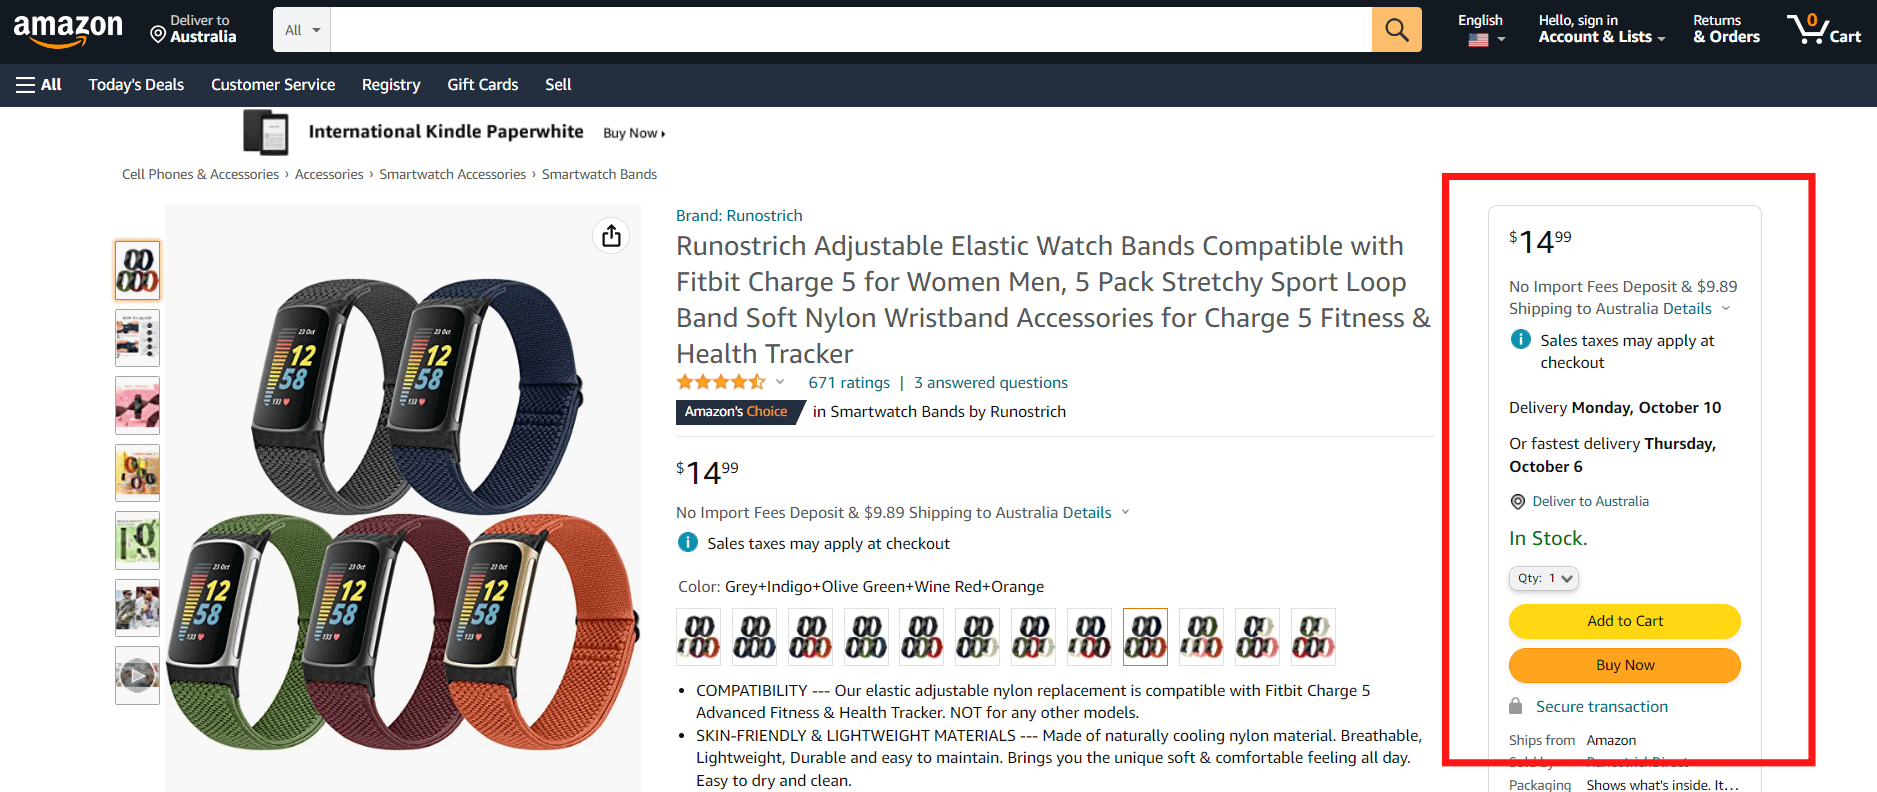The width and height of the screenshot is (1877, 792).
Task: Click the Amazon logo
Action: pyautogui.click(x=68, y=30)
